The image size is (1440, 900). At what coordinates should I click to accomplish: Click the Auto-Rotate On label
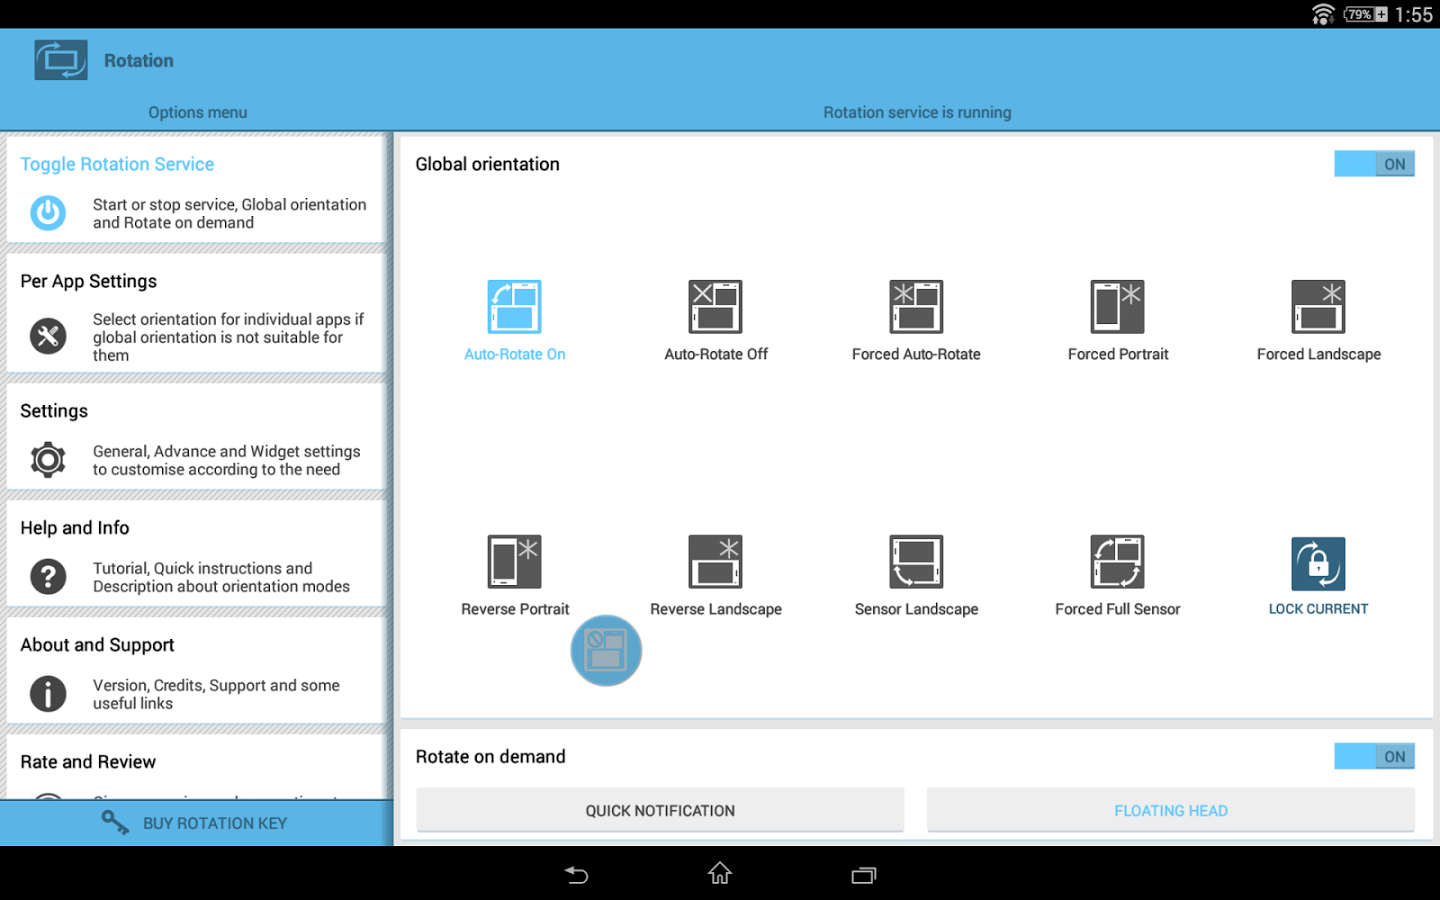pyautogui.click(x=514, y=354)
